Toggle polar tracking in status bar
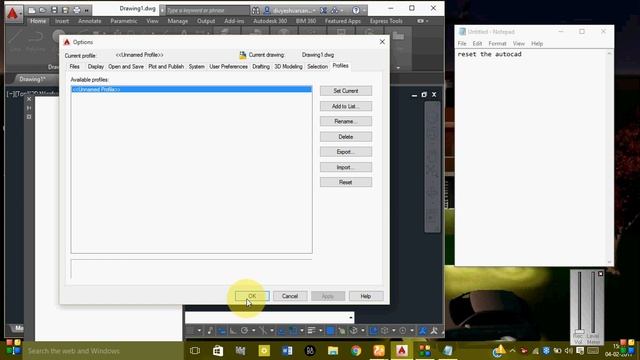Image resolution: width=640 pixels, height=360 pixels. (244, 331)
